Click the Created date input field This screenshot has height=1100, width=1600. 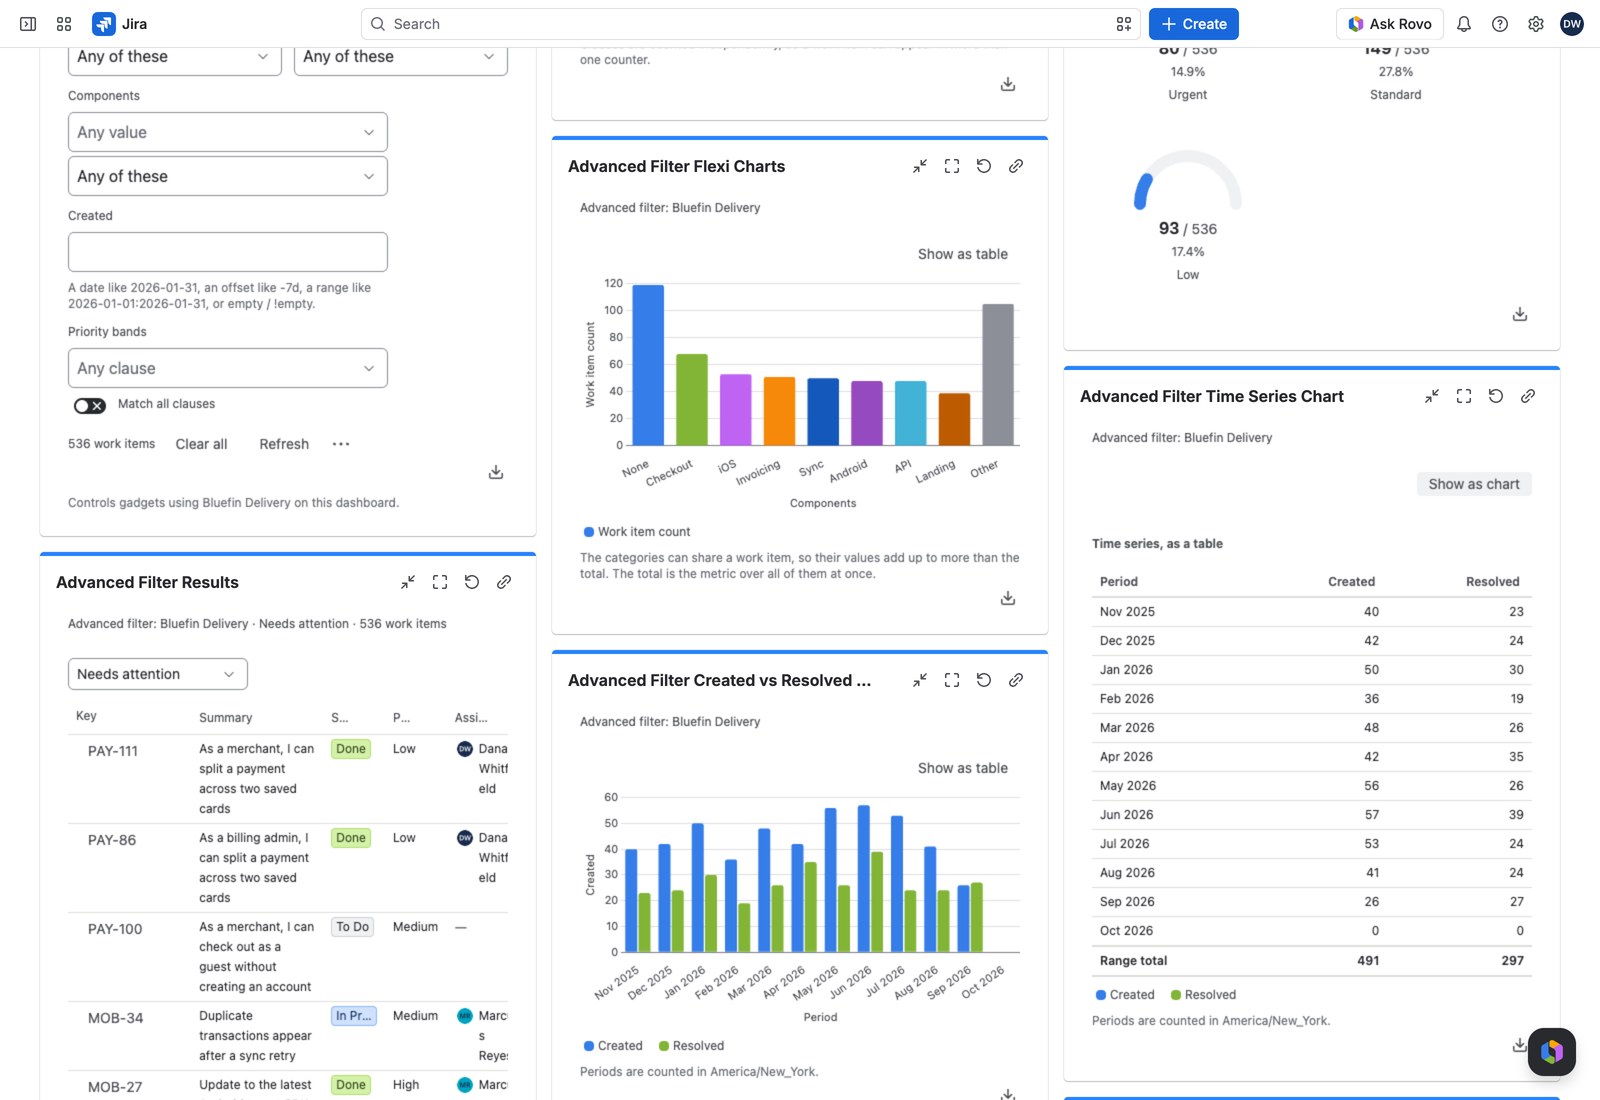coord(228,252)
